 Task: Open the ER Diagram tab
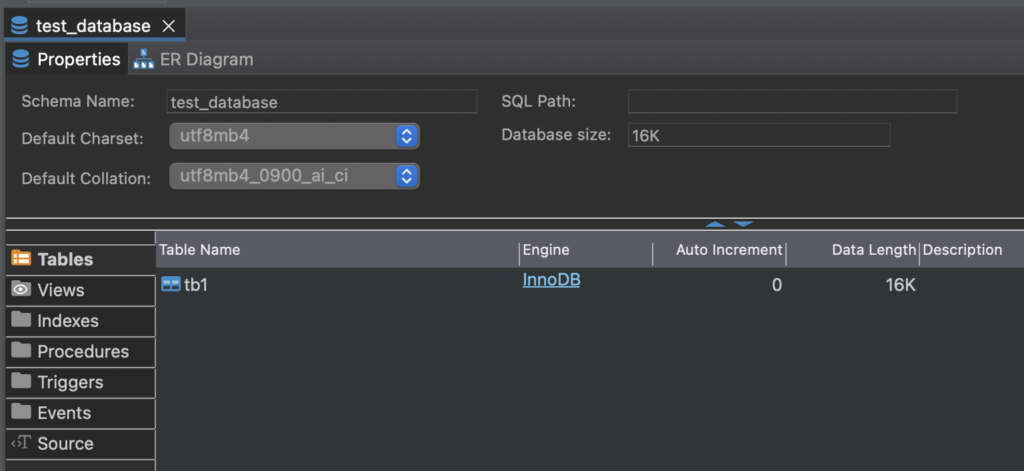tap(194, 60)
